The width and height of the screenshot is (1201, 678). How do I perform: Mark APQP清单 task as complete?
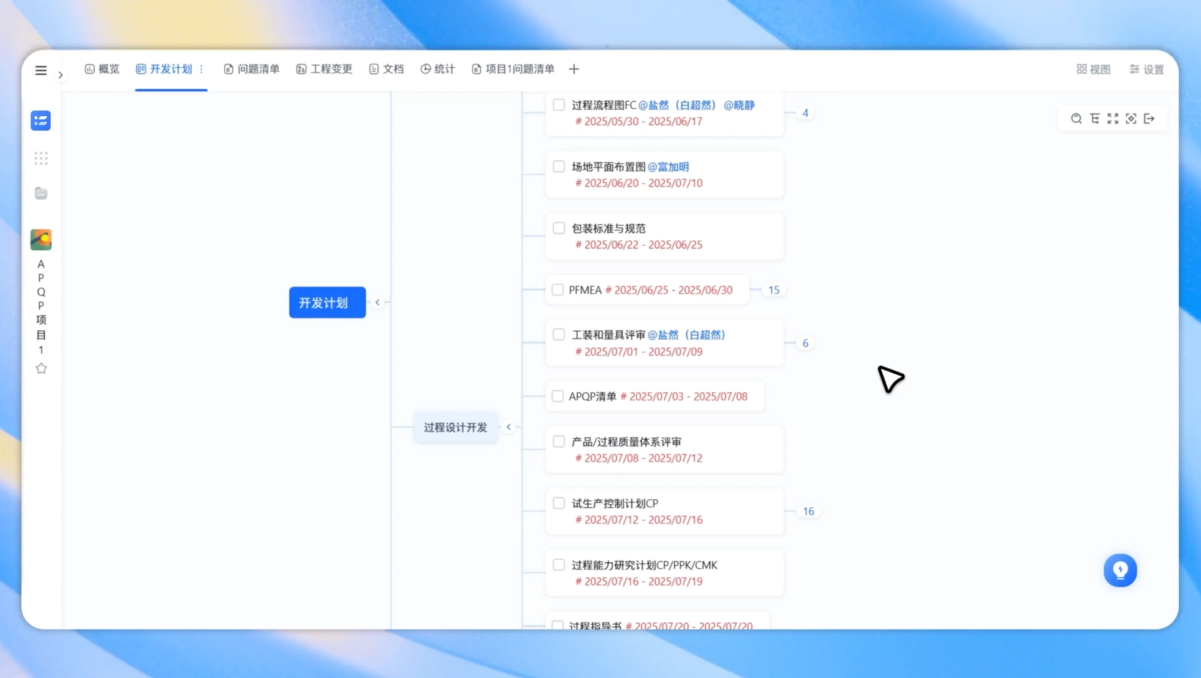(558, 396)
